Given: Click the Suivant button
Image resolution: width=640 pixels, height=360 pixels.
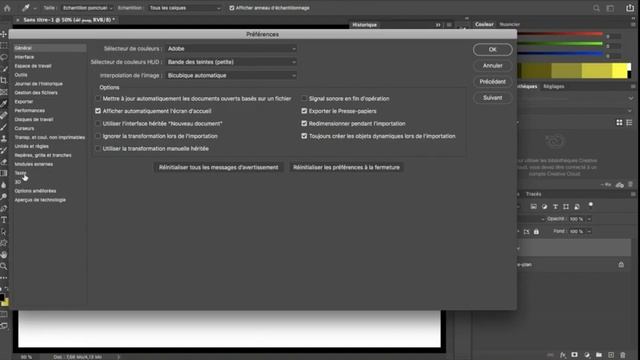Looking at the screenshot, I should 493,98.
